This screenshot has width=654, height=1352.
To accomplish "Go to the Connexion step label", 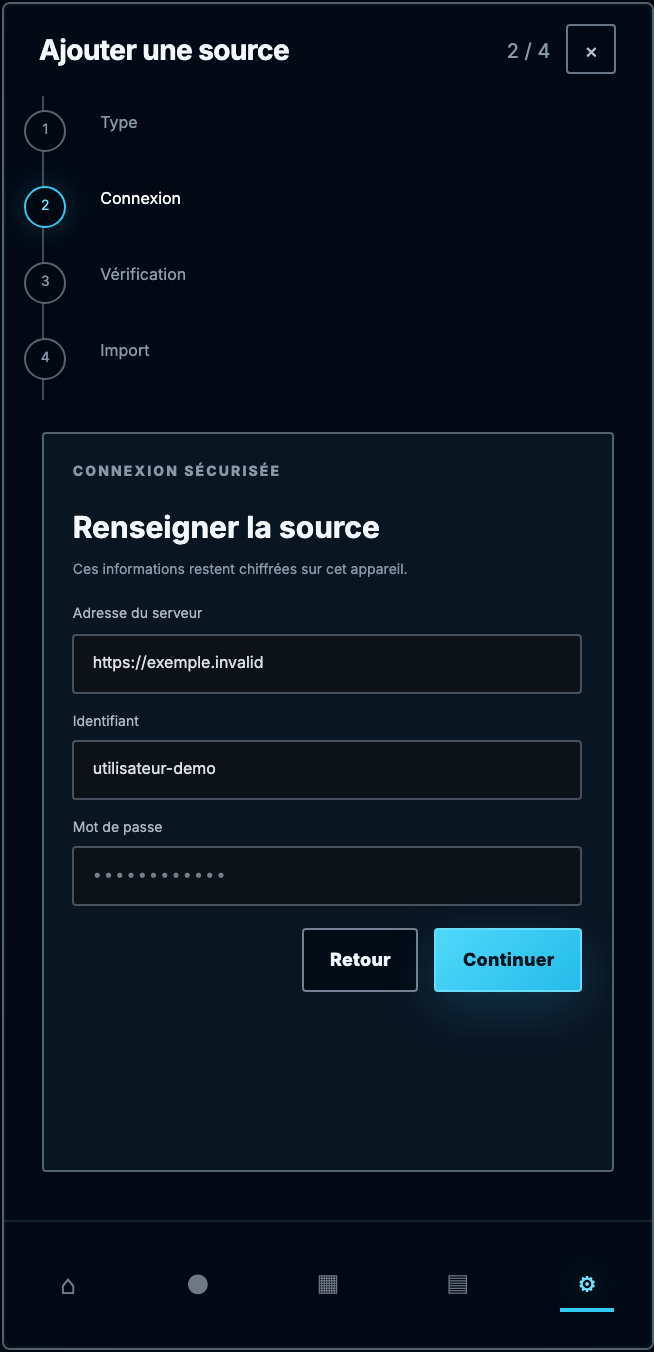I will pos(141,199).
